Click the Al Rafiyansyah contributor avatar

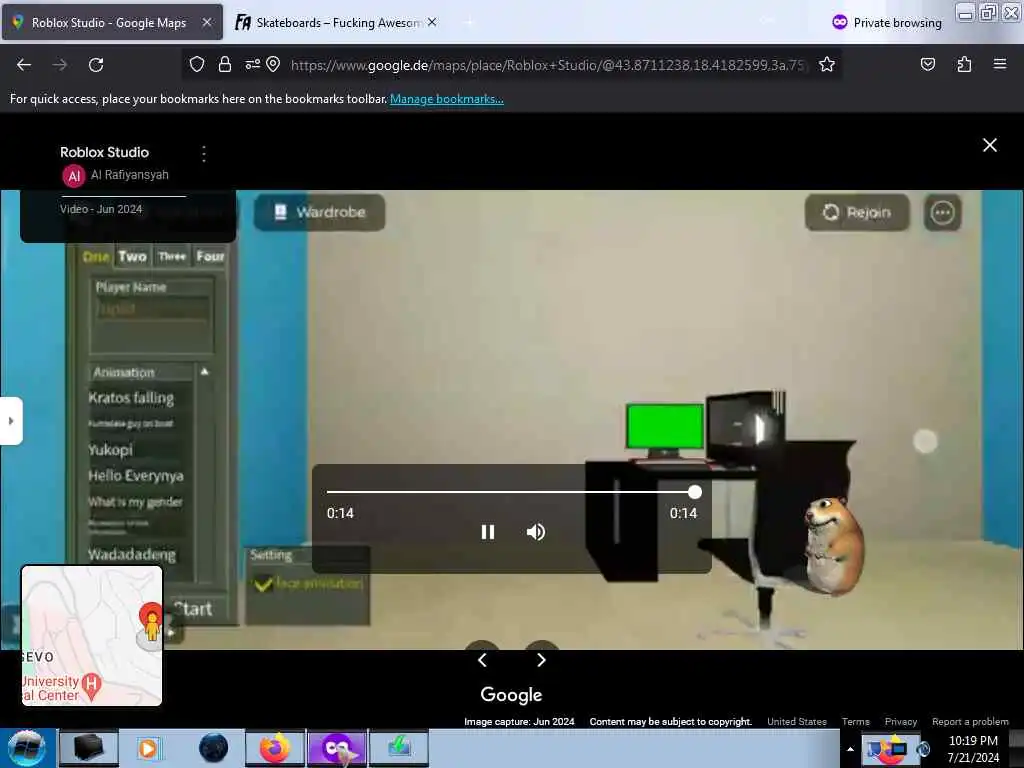[74, 176]
